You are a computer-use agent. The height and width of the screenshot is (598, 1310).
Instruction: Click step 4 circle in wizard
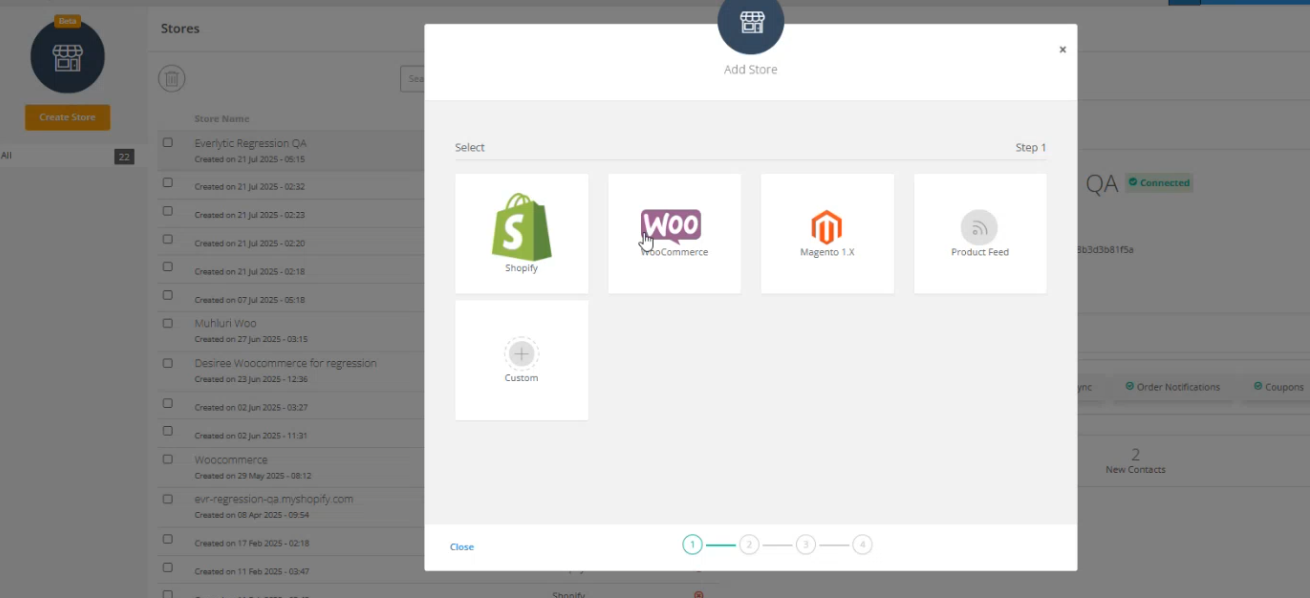[x=862, y=545]
